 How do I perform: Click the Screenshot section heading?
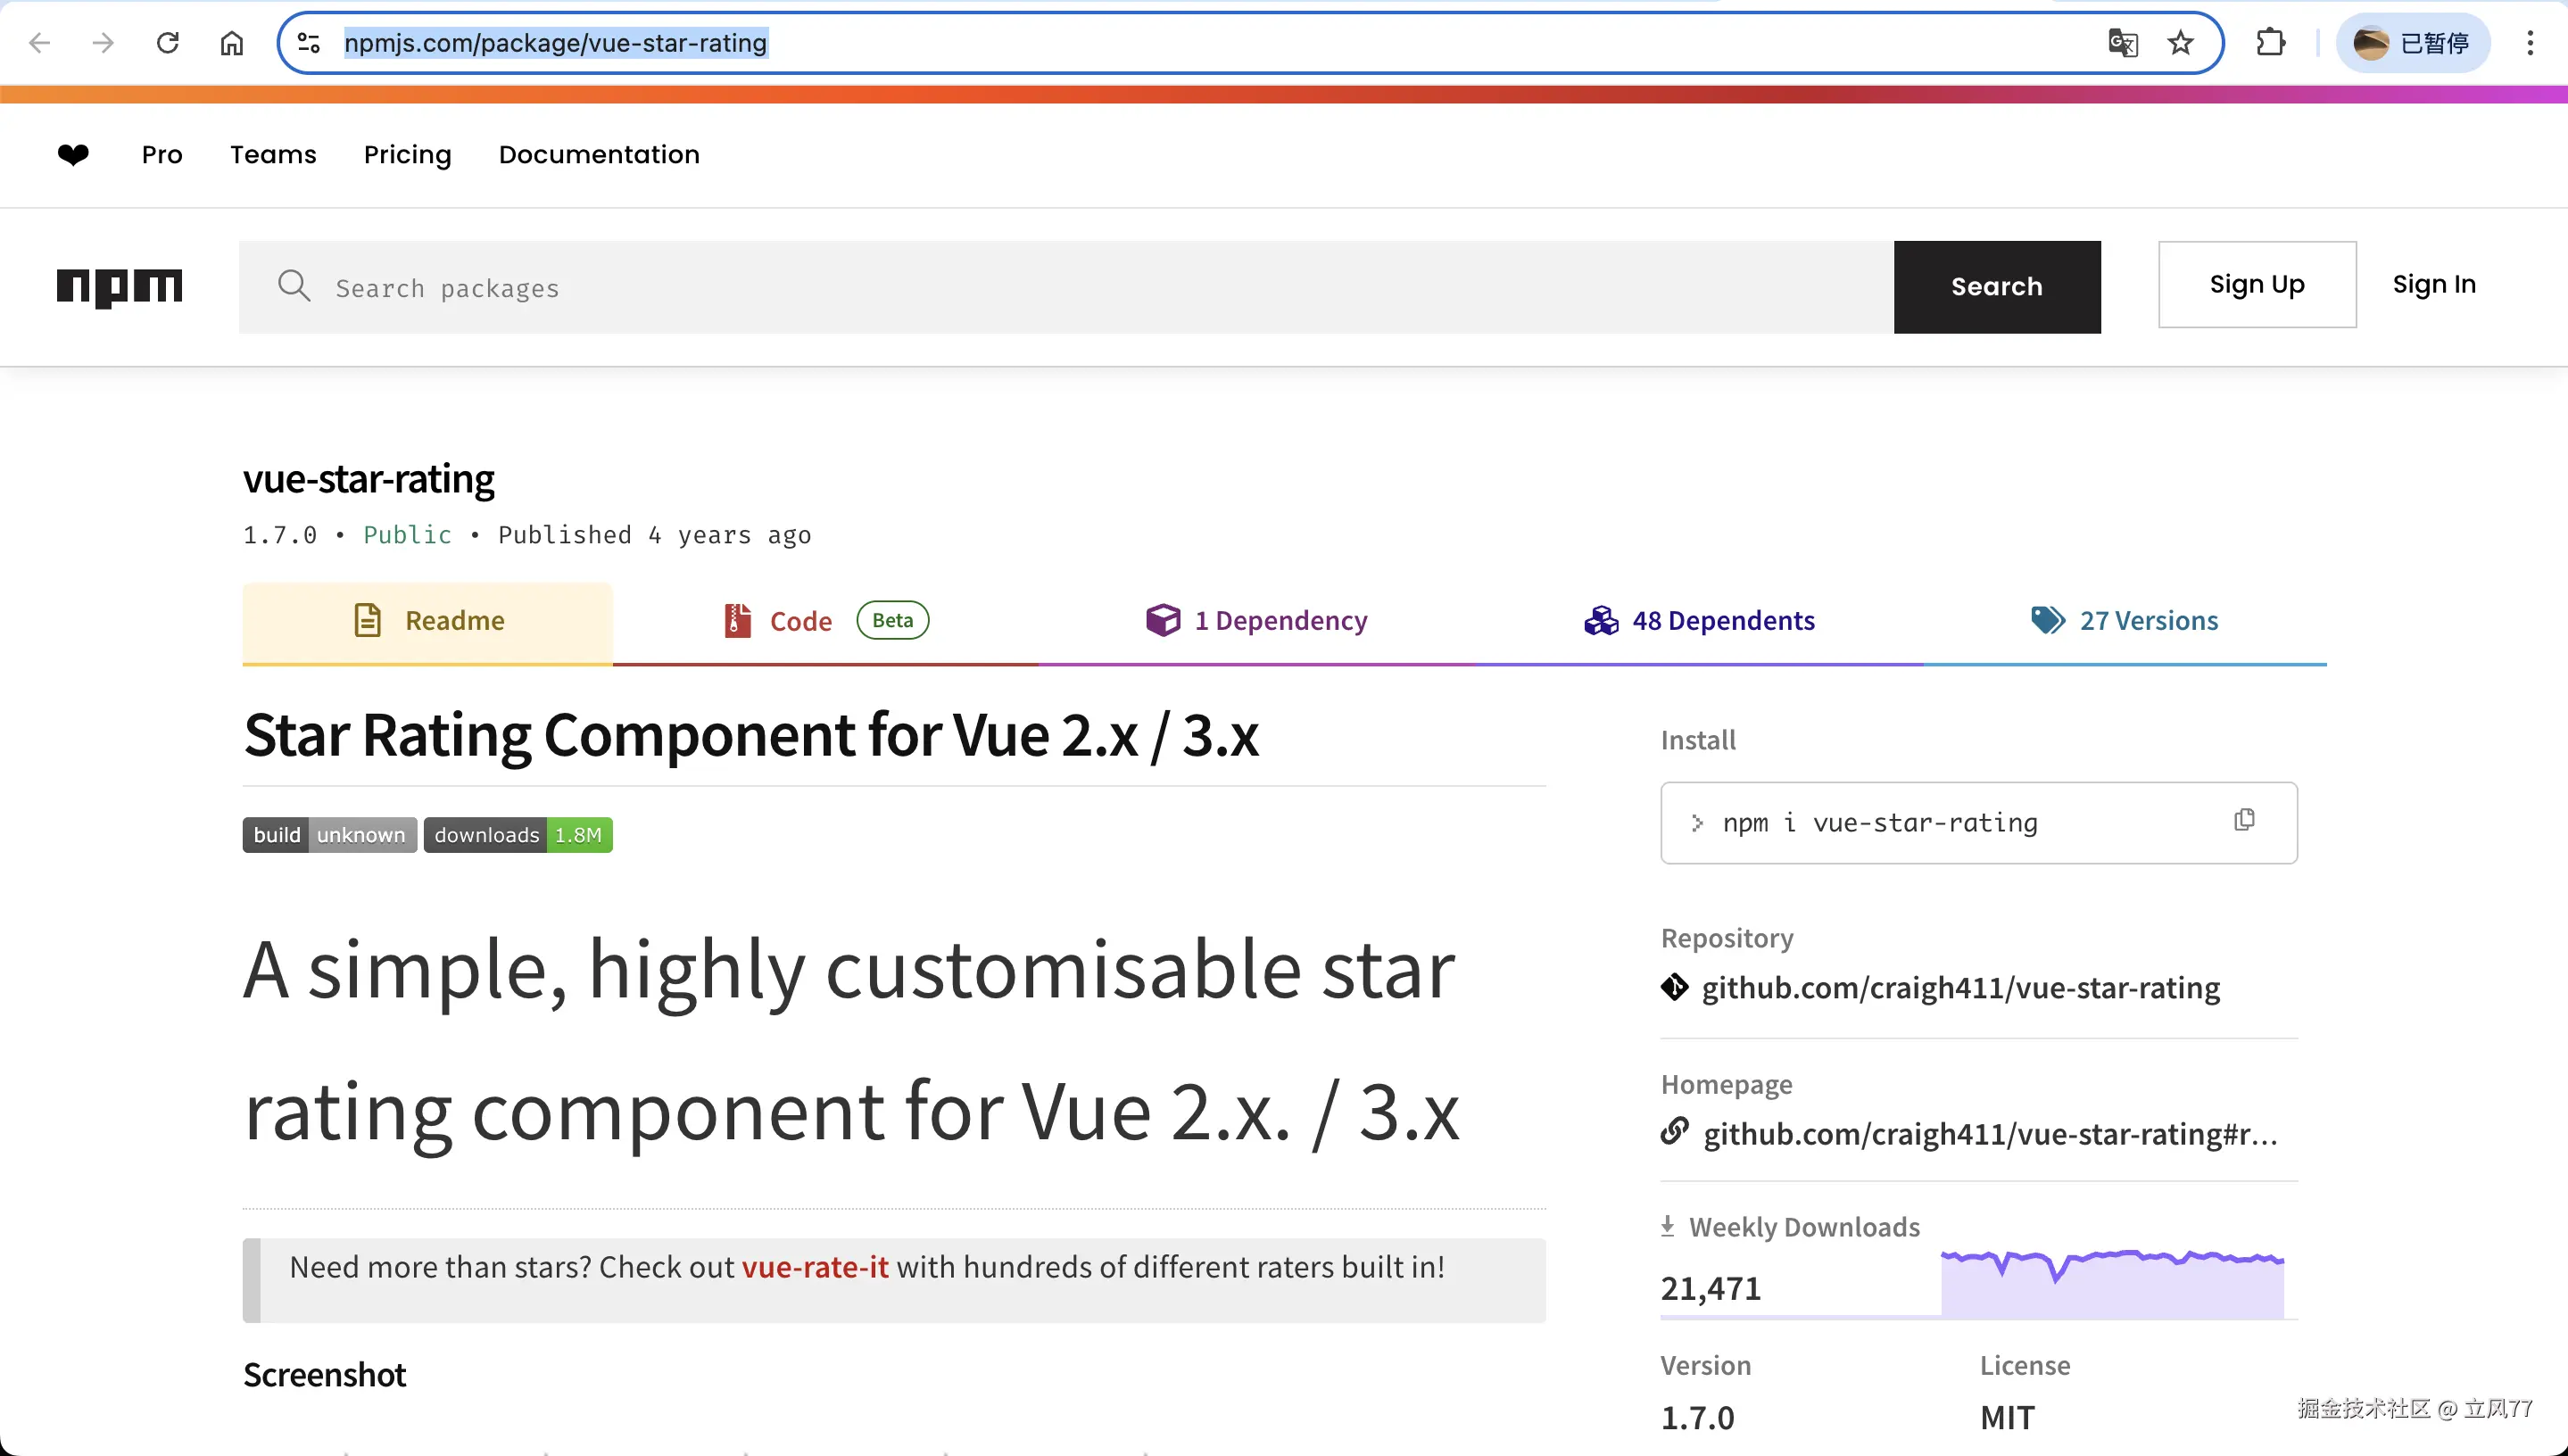(325, 1375)
